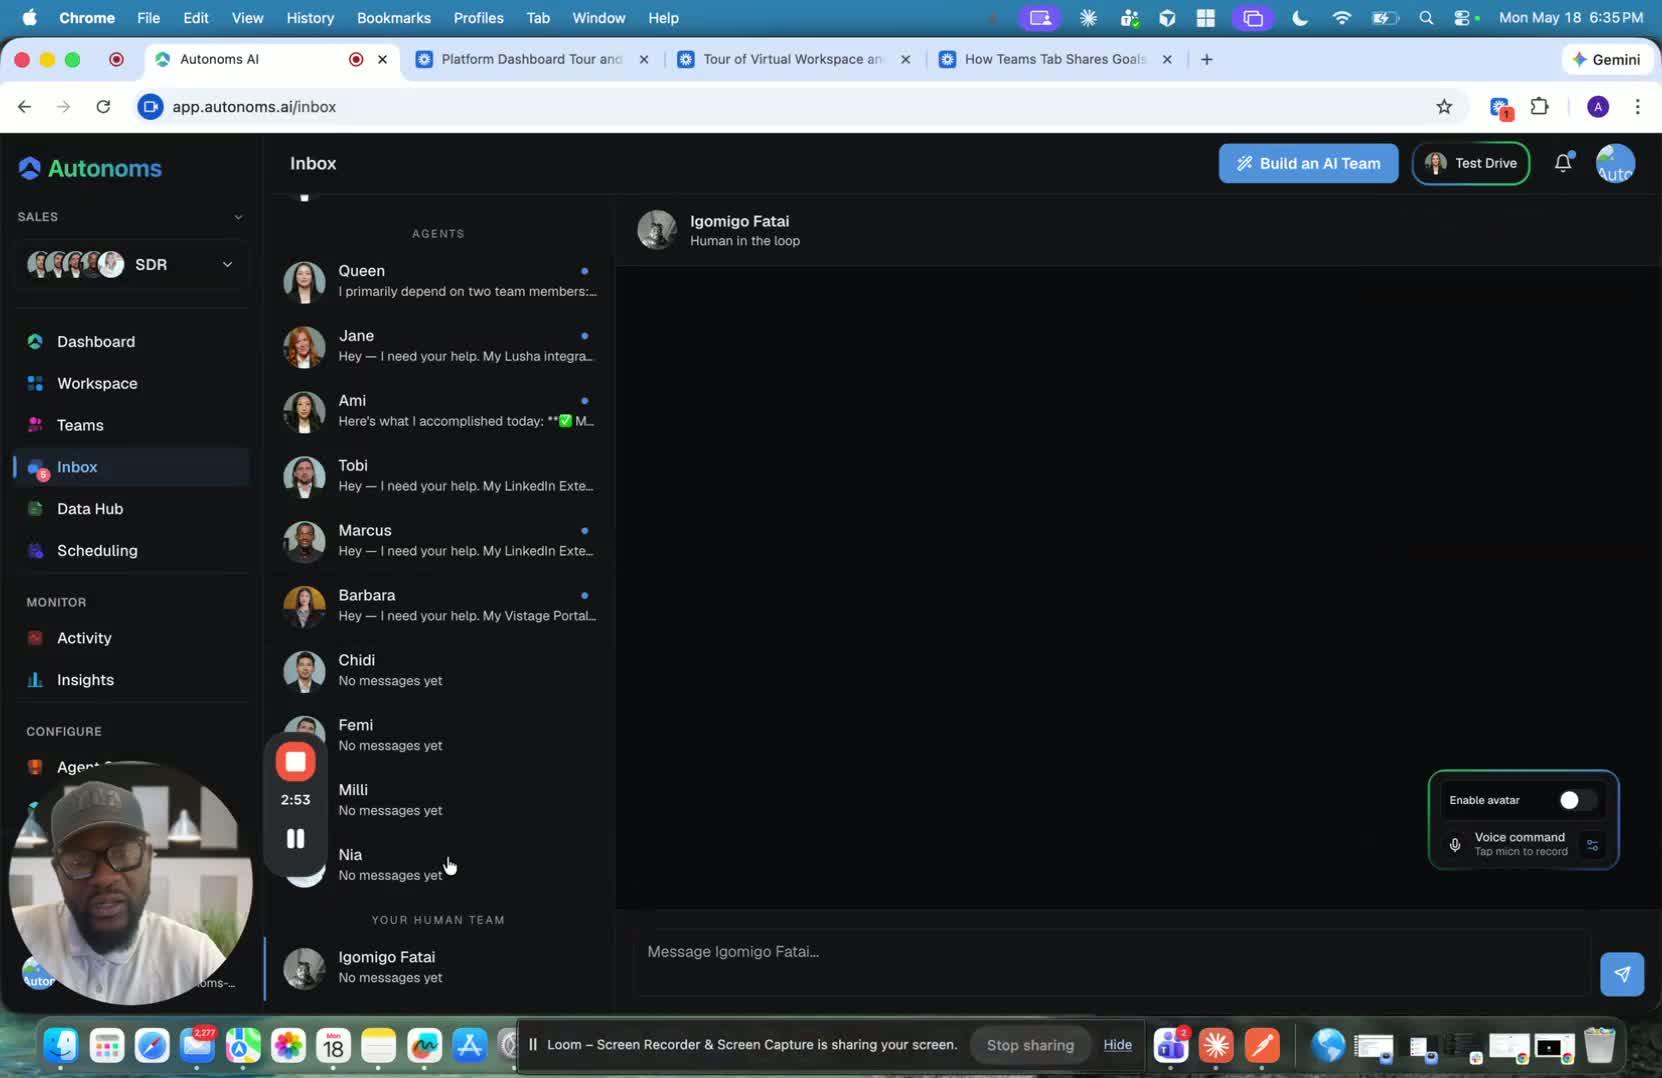The image size is (1662, 1078).
Task: Open the Bookmarks menu
Action: point(393,18)
